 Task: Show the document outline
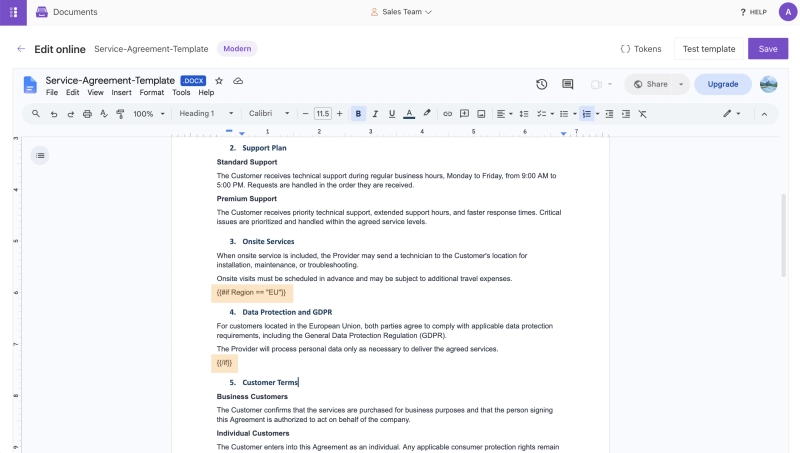point(40,156)
